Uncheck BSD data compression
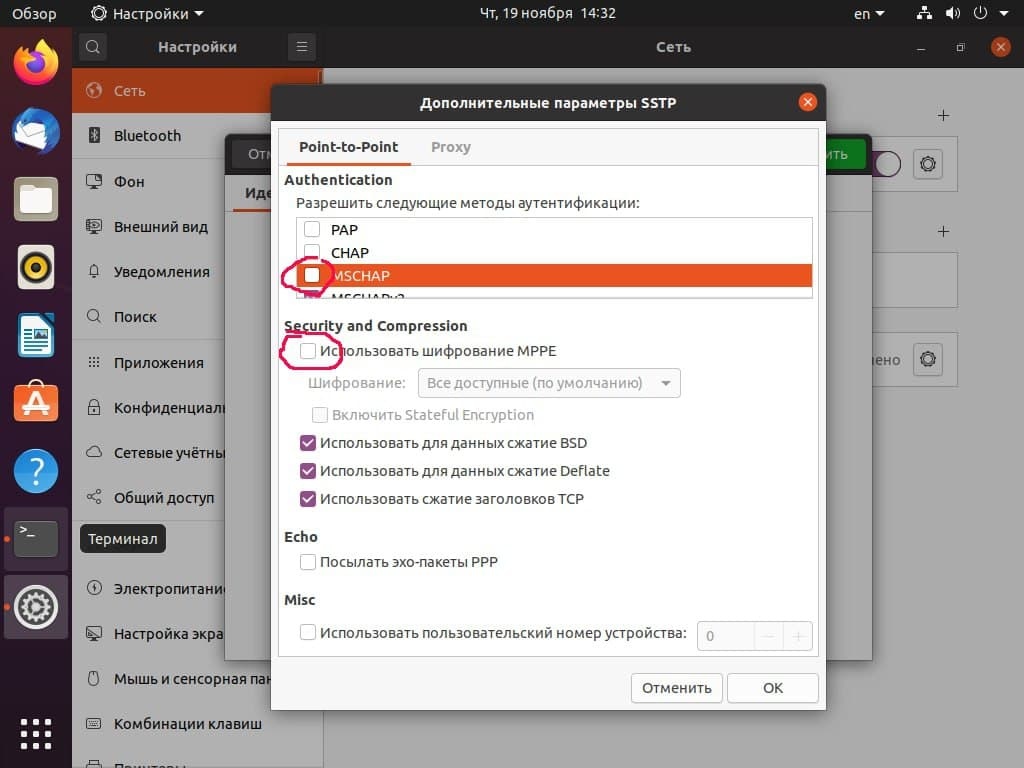Screen dimensions: 1024x768 click(308, 443)
